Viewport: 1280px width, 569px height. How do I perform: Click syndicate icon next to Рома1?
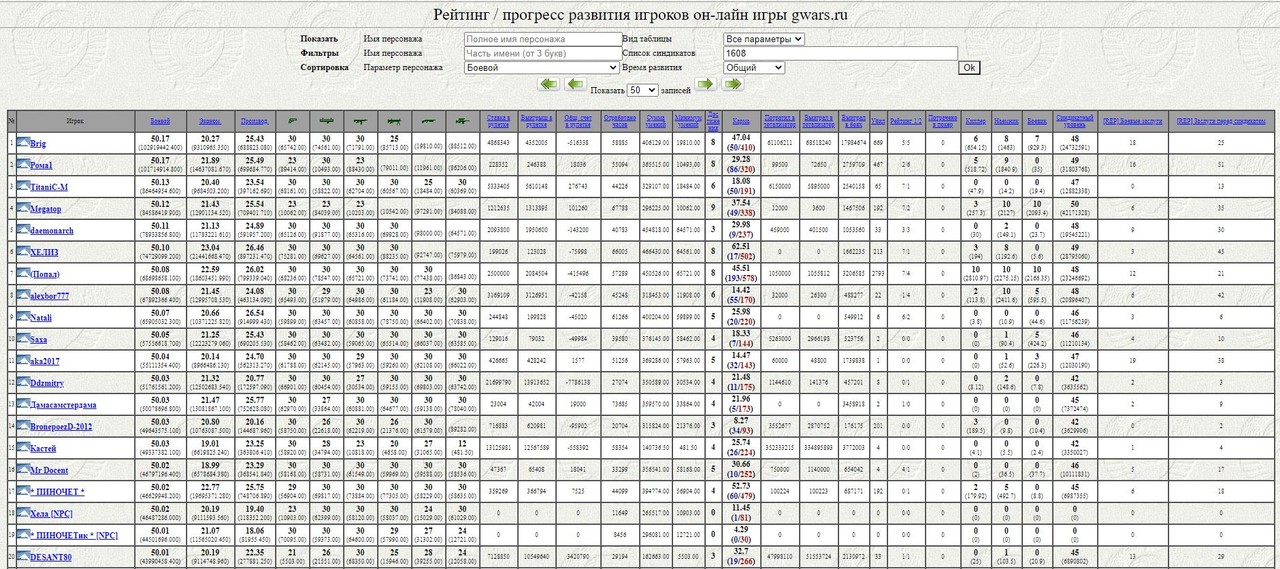point(23,165)
